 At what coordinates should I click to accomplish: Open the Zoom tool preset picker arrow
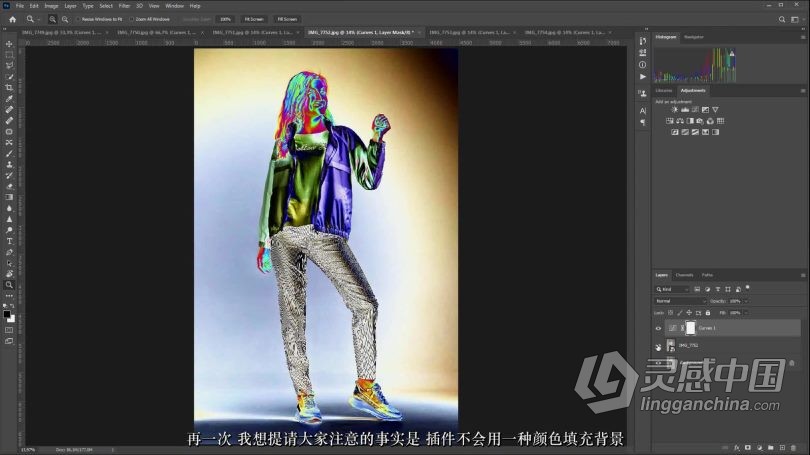point(39,19)
